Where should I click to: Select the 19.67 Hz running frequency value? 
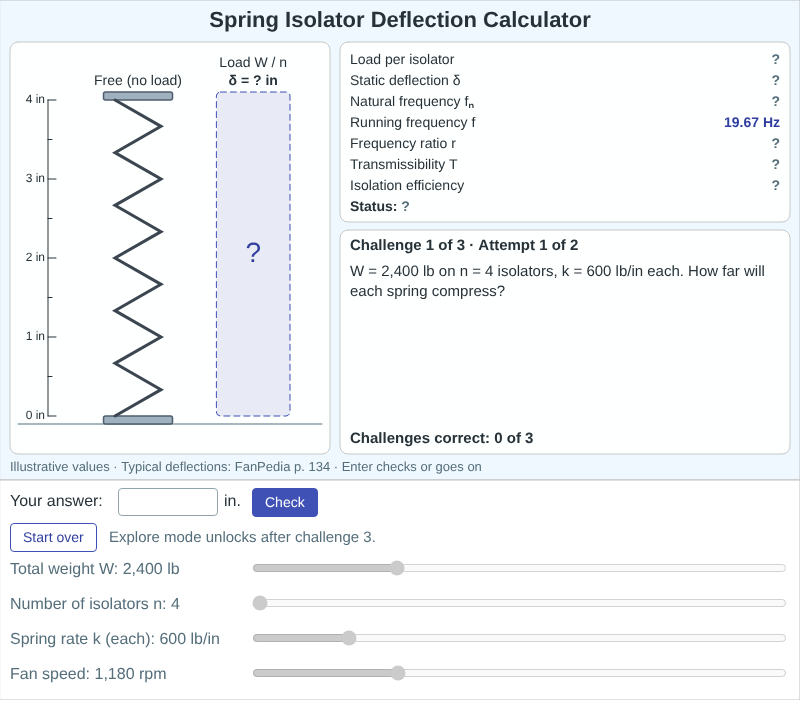pyautogui.click(x=752, y=122)
